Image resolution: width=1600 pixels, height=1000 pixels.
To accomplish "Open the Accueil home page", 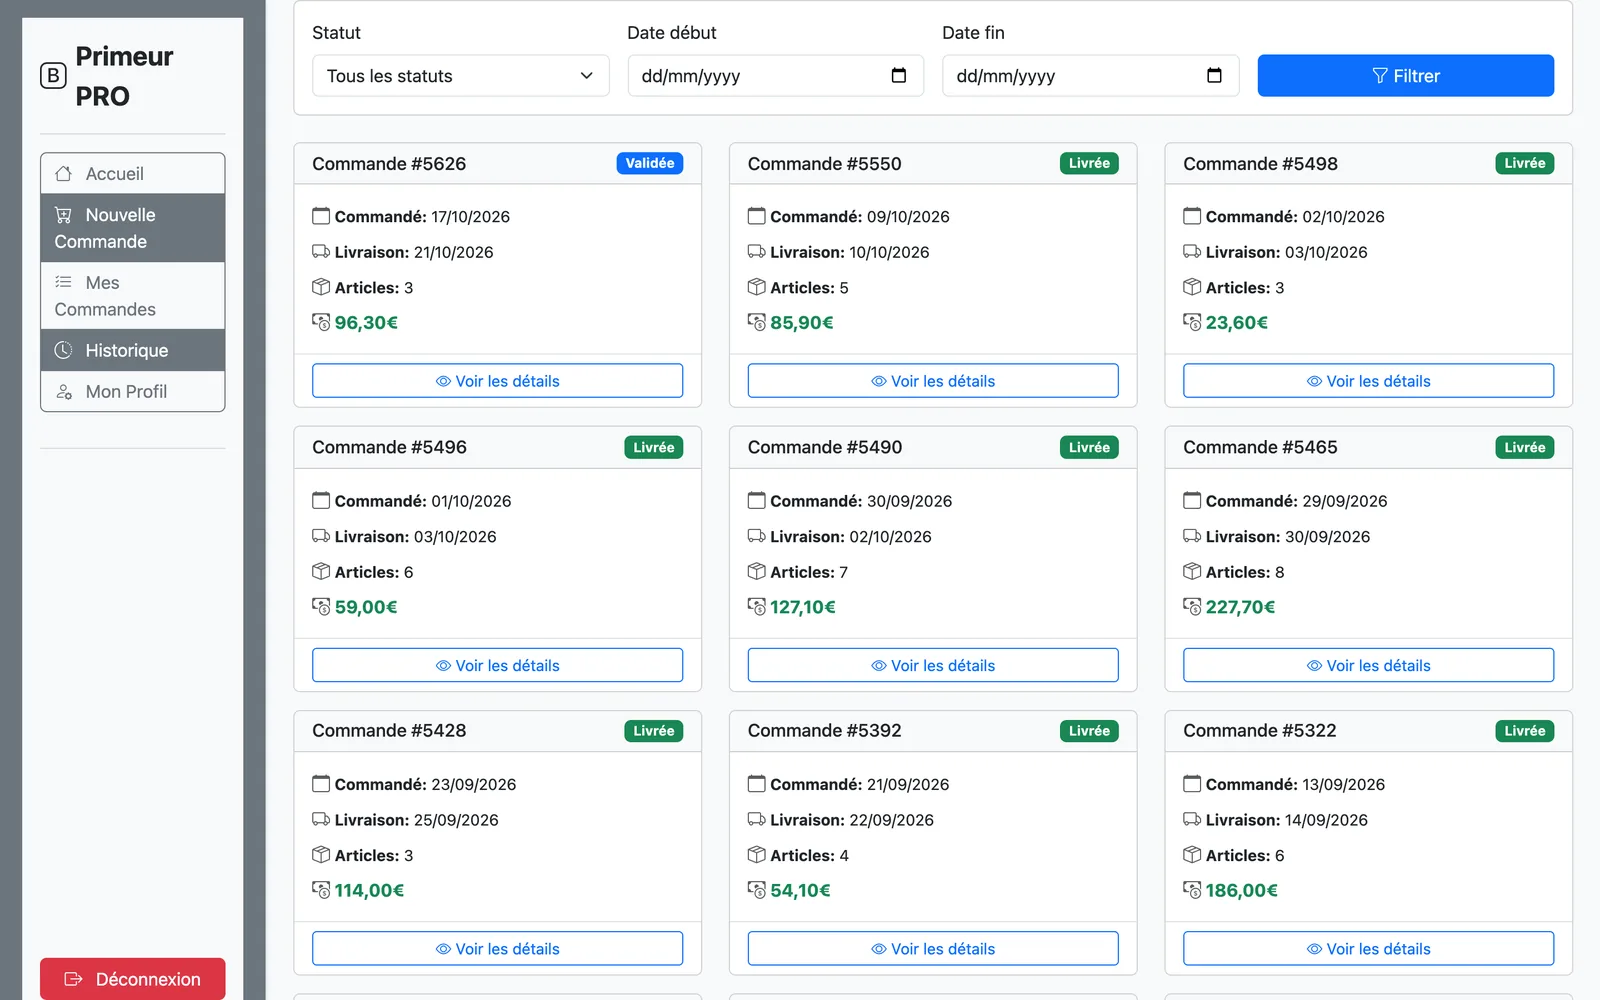I will 132,173.
